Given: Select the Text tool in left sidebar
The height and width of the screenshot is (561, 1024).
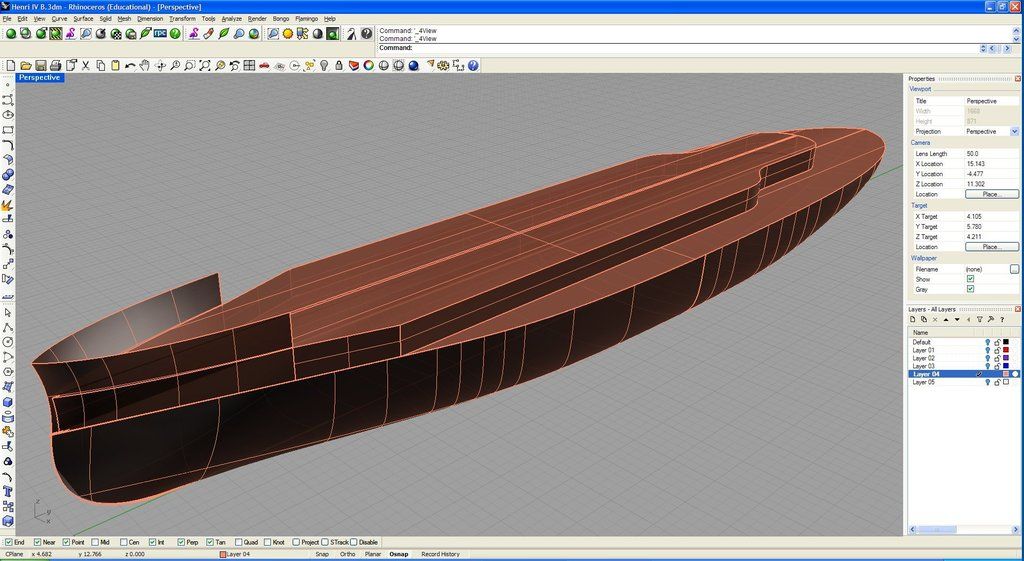Looking at the screenshot, I should pyautogui.click(x=8, y=491).
